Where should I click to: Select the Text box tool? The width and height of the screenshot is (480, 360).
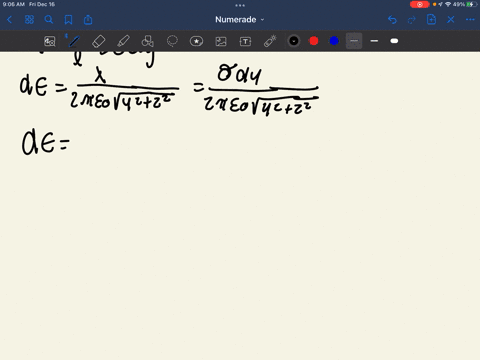click(x=245, y=41)
